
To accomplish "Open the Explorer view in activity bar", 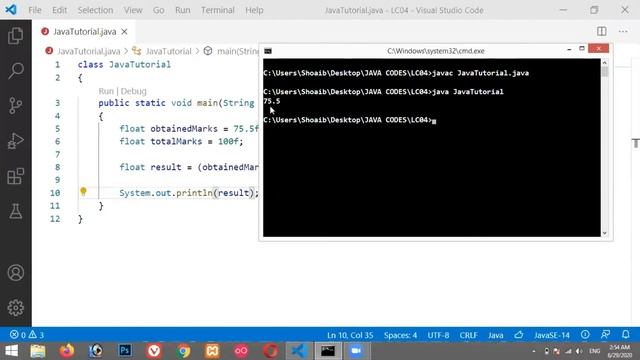I will point(16,36).
